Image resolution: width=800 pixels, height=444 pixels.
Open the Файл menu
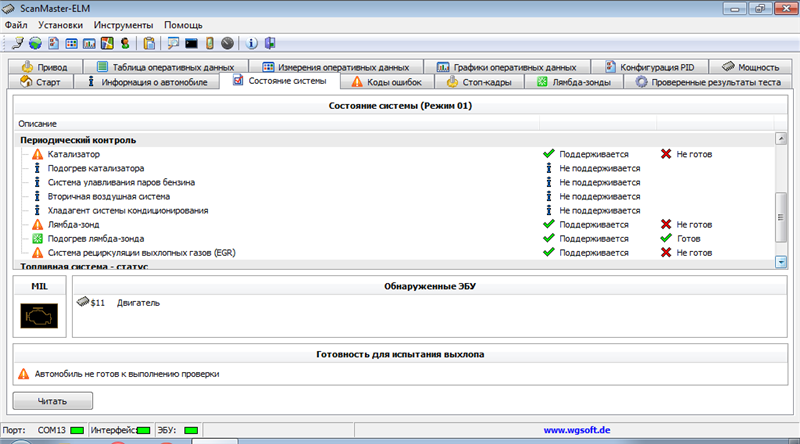pos(16,24)
